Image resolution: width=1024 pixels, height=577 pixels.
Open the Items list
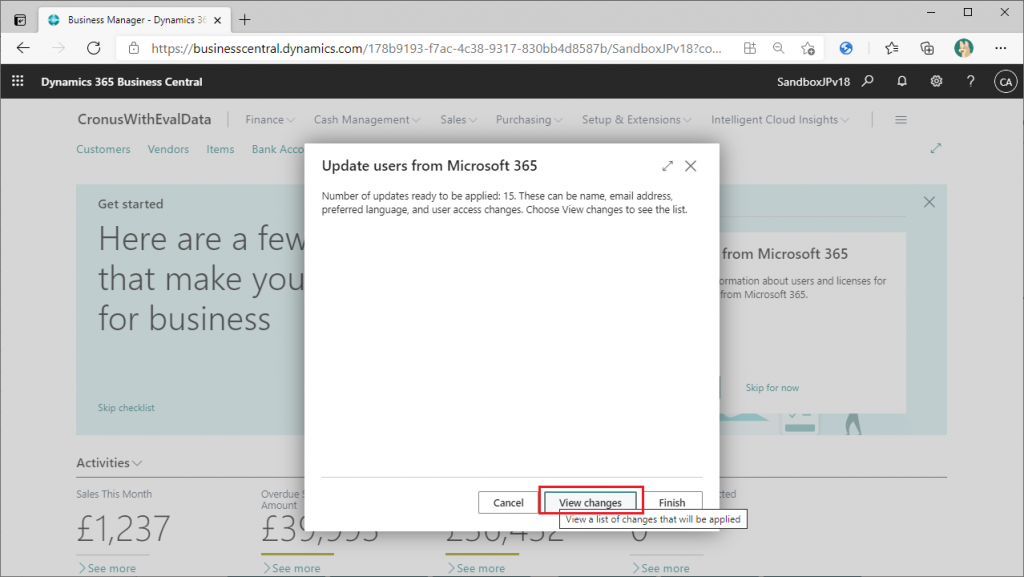coord(220,149)
